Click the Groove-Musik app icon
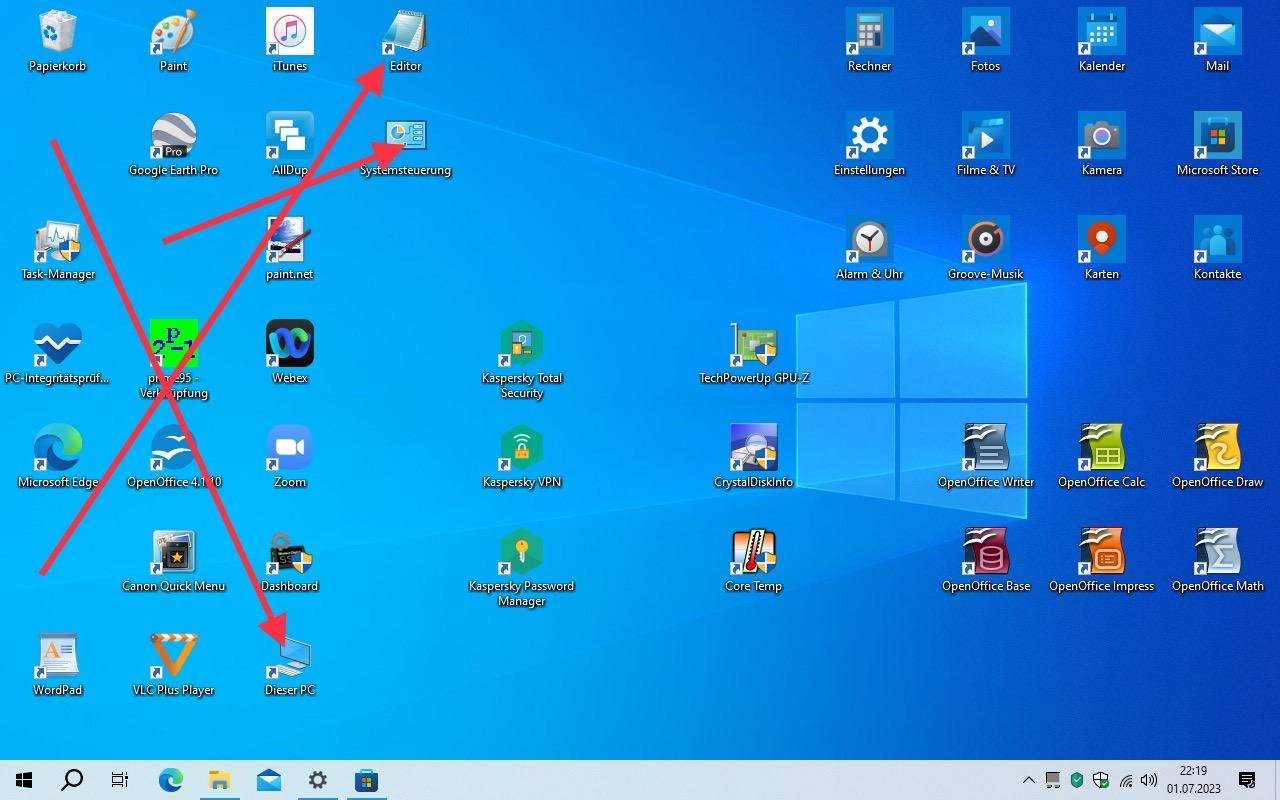 (985, 241)
